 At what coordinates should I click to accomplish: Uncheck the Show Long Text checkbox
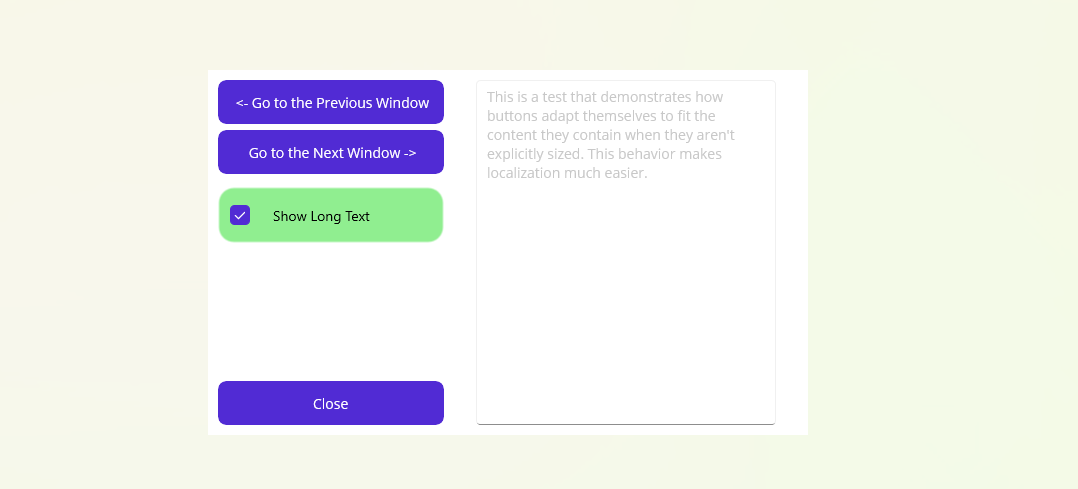(240, 215)
